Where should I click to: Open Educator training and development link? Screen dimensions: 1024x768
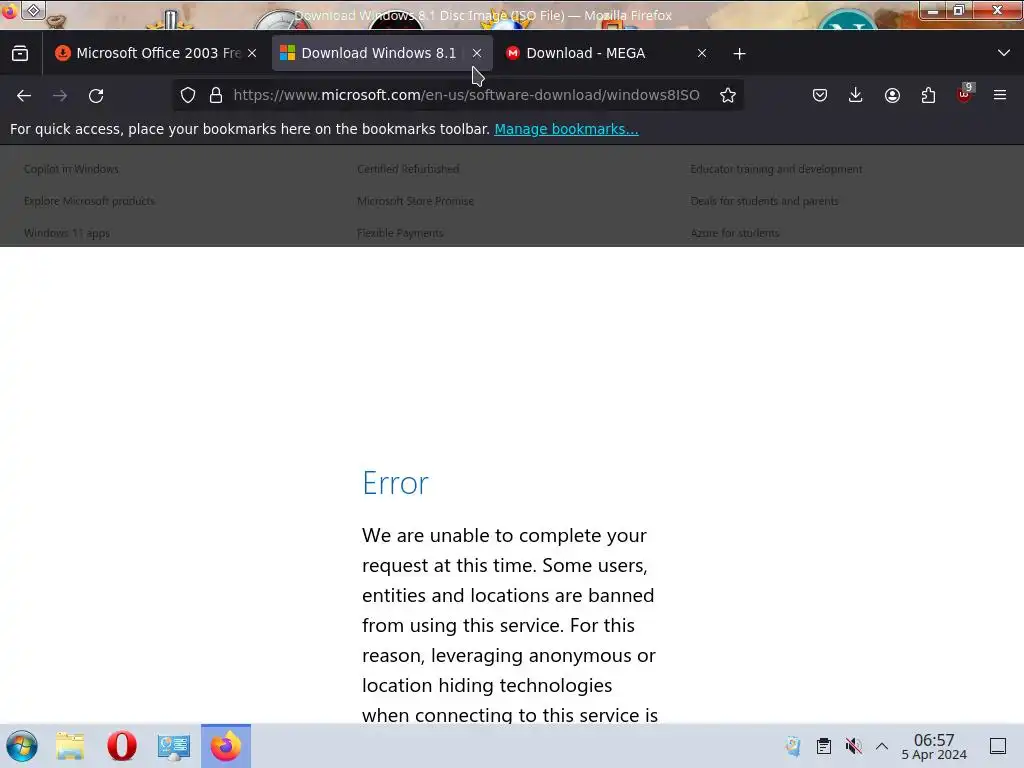776,169
